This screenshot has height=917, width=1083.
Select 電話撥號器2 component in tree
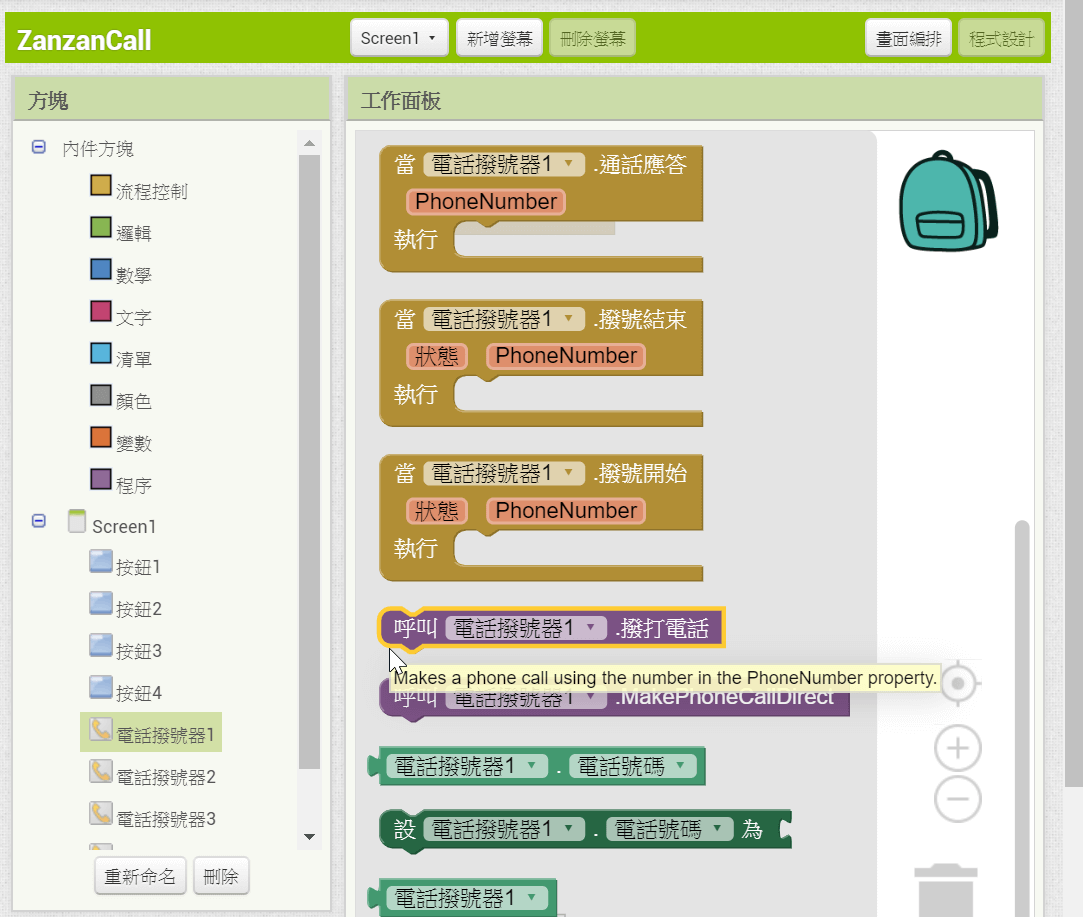pos(153,776)
